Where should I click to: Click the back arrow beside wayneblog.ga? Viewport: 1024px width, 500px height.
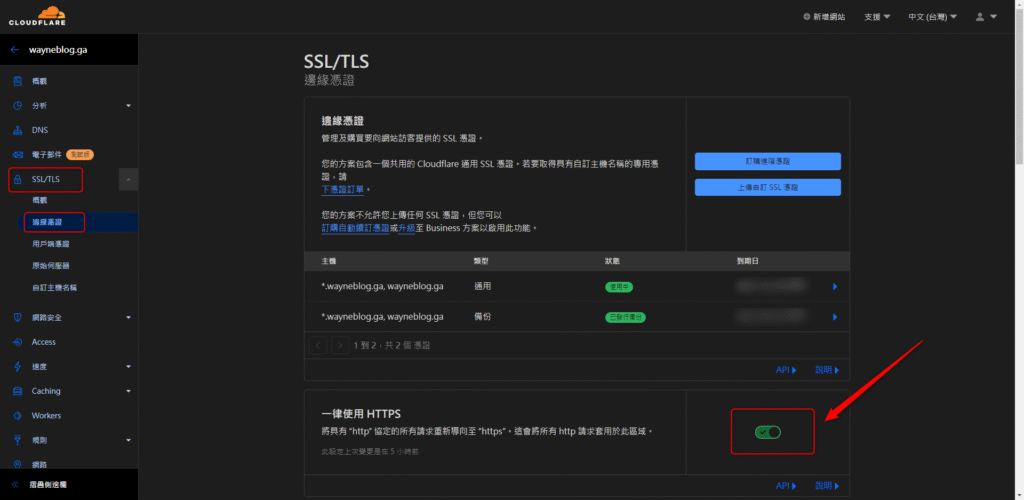coord(15,49)
